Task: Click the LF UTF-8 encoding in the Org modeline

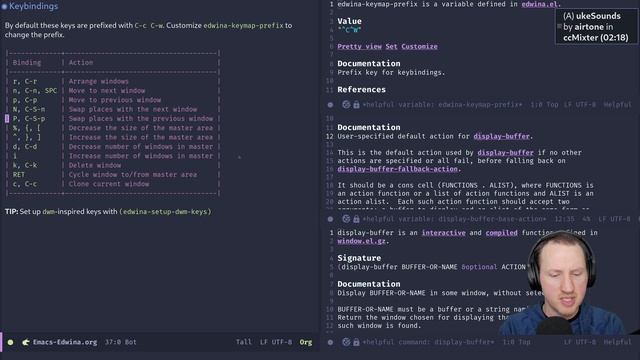Action: coord(276,342)
